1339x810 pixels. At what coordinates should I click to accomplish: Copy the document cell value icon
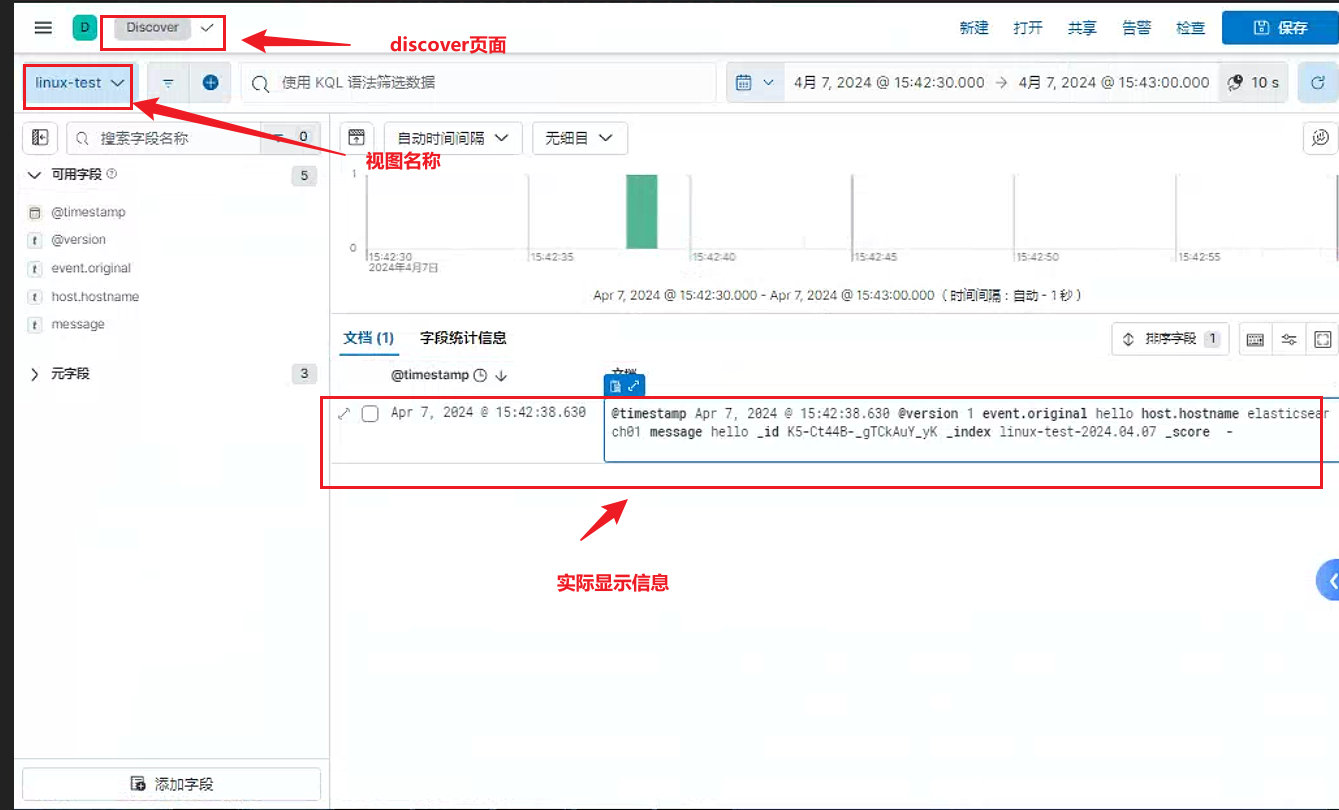tap(616, 385)
